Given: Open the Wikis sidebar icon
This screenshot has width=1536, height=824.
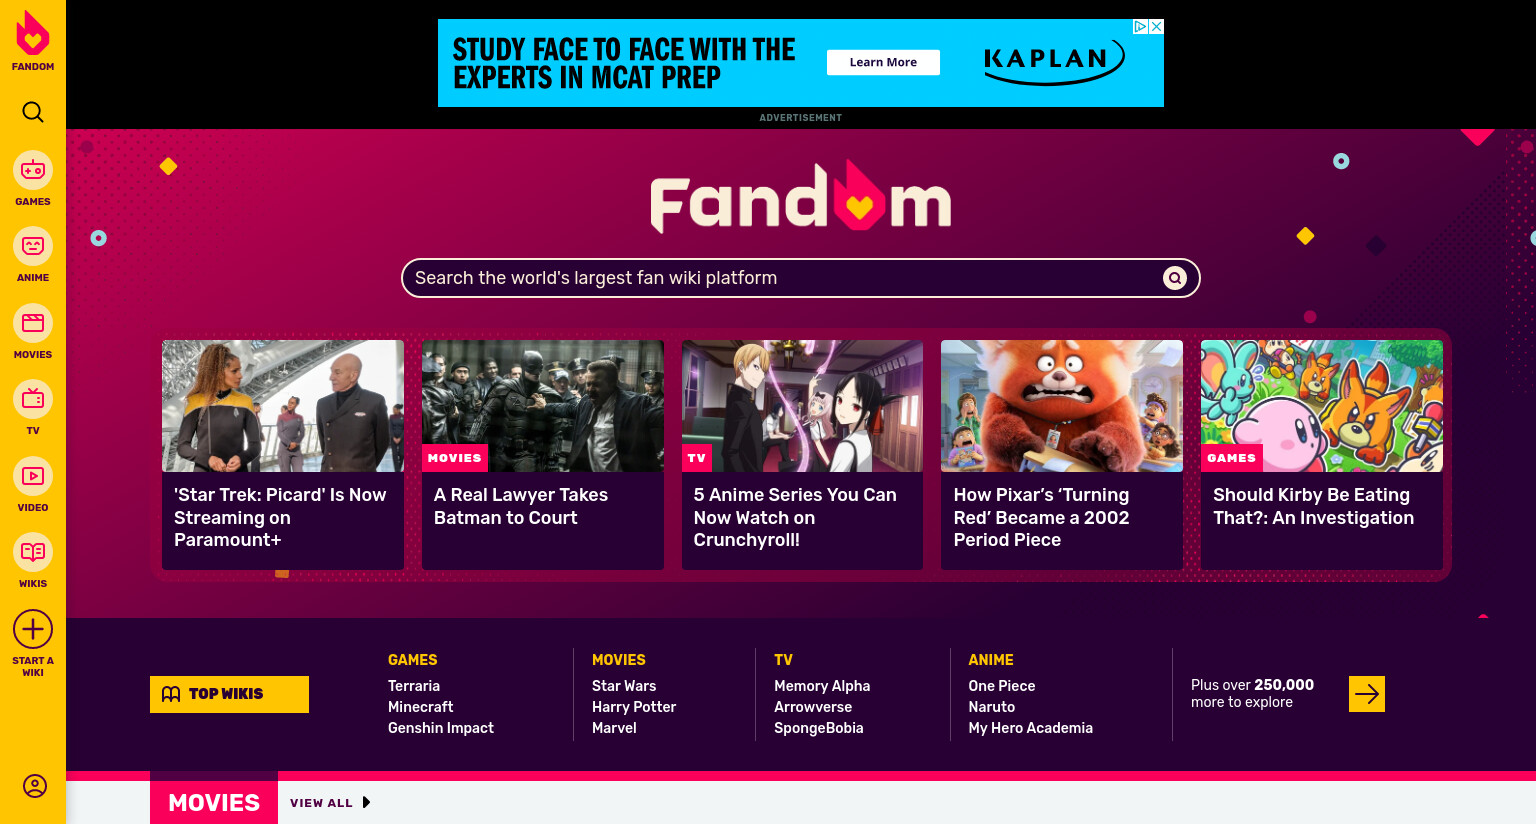Looking at the screenshot, I should tap(33, 552).
